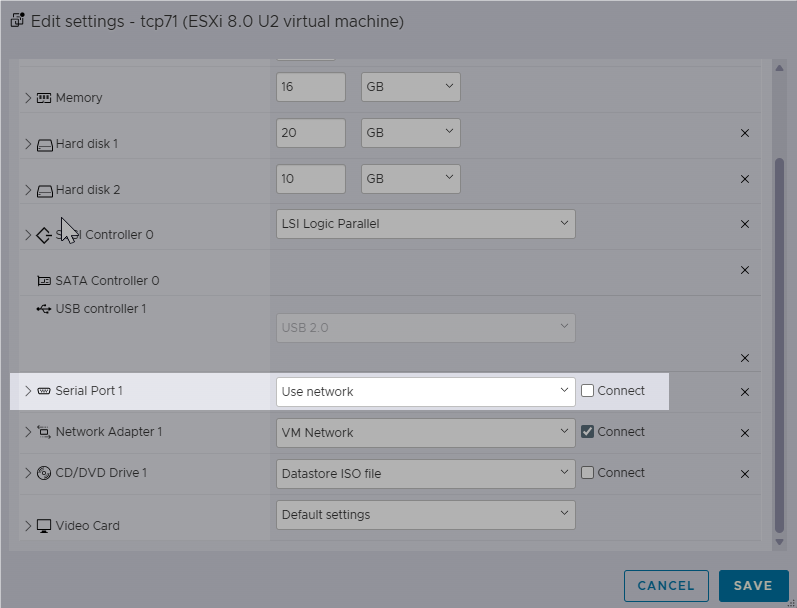
Task: Click the Serial Port 1 connector icon
Action: pos(44,391)
